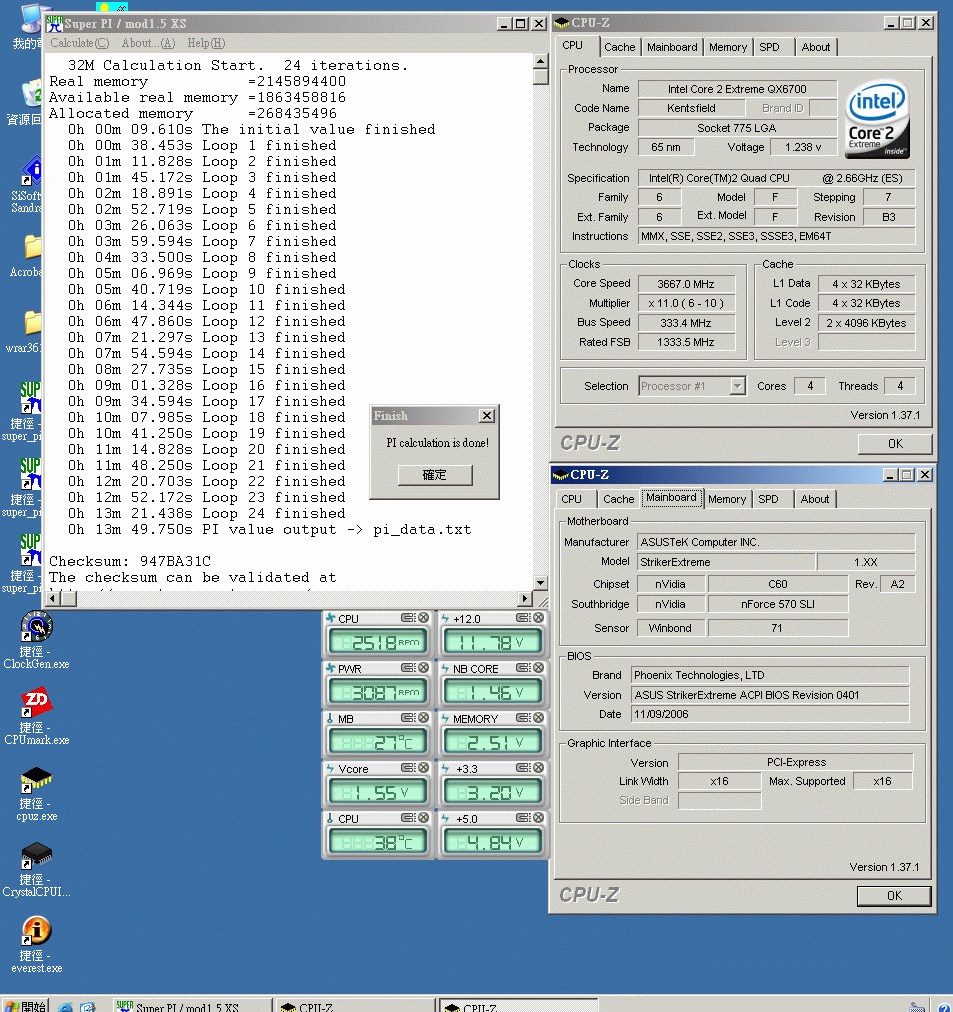Image resolution: width=953 pixels, height=1012 pixels.
Task: Open Help menu in Super PI
Action: (x=206, y=43)
